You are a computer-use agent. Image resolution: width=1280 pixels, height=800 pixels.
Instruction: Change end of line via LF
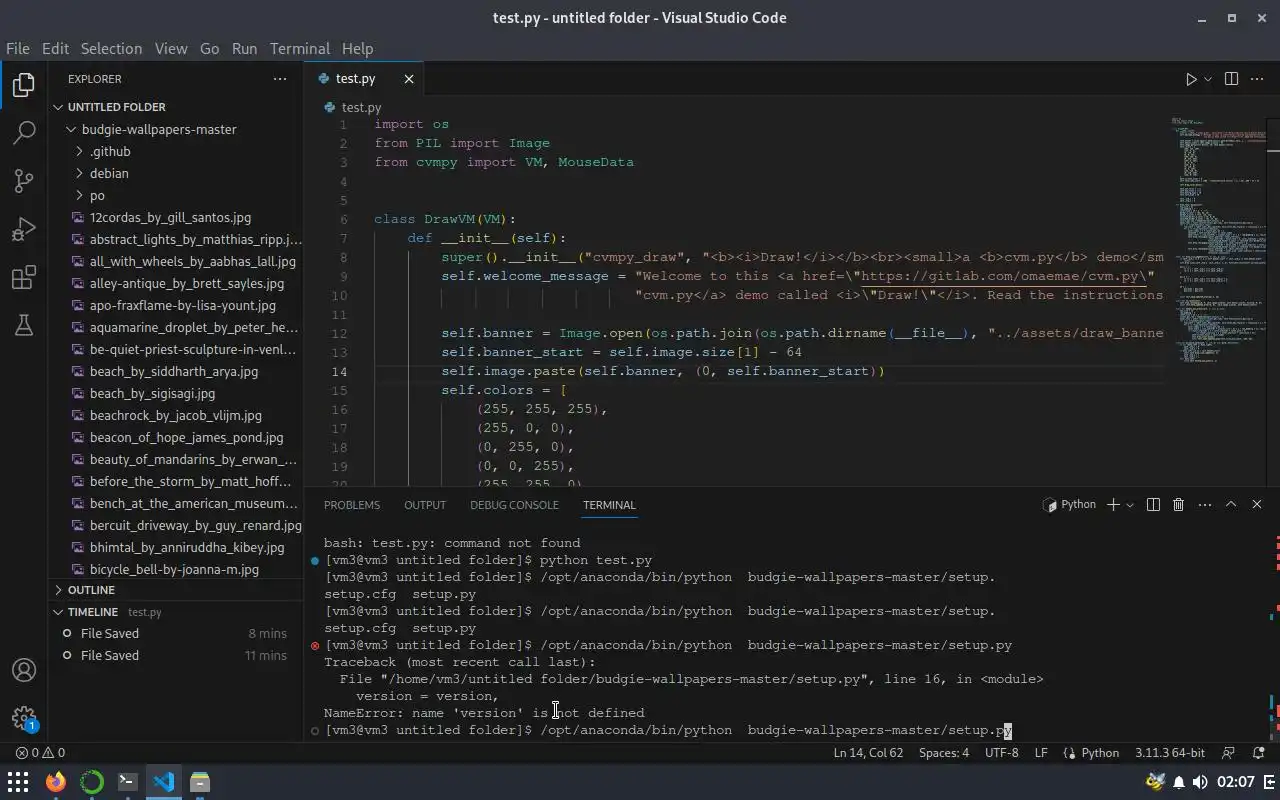point(1041,753)
